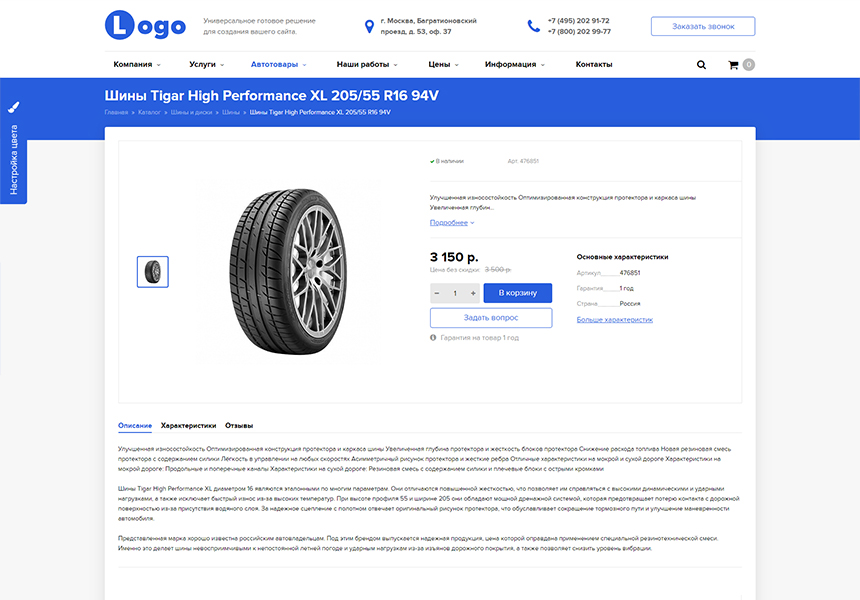Decrease quantity with the minus button
The image size is (860, 600).
[x=437, y=293]
